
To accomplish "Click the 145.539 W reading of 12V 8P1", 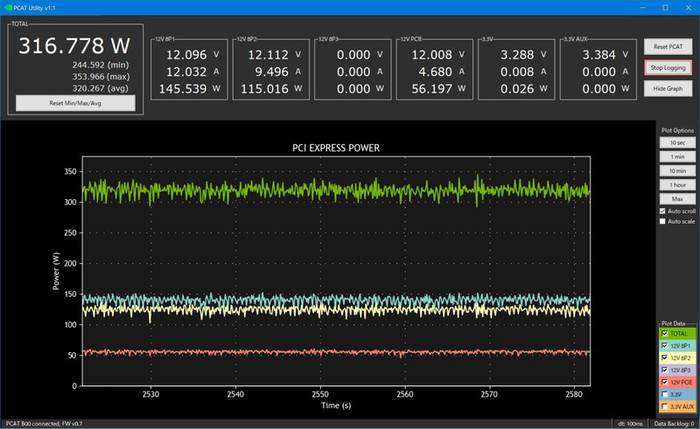I will tap(189, 89).
